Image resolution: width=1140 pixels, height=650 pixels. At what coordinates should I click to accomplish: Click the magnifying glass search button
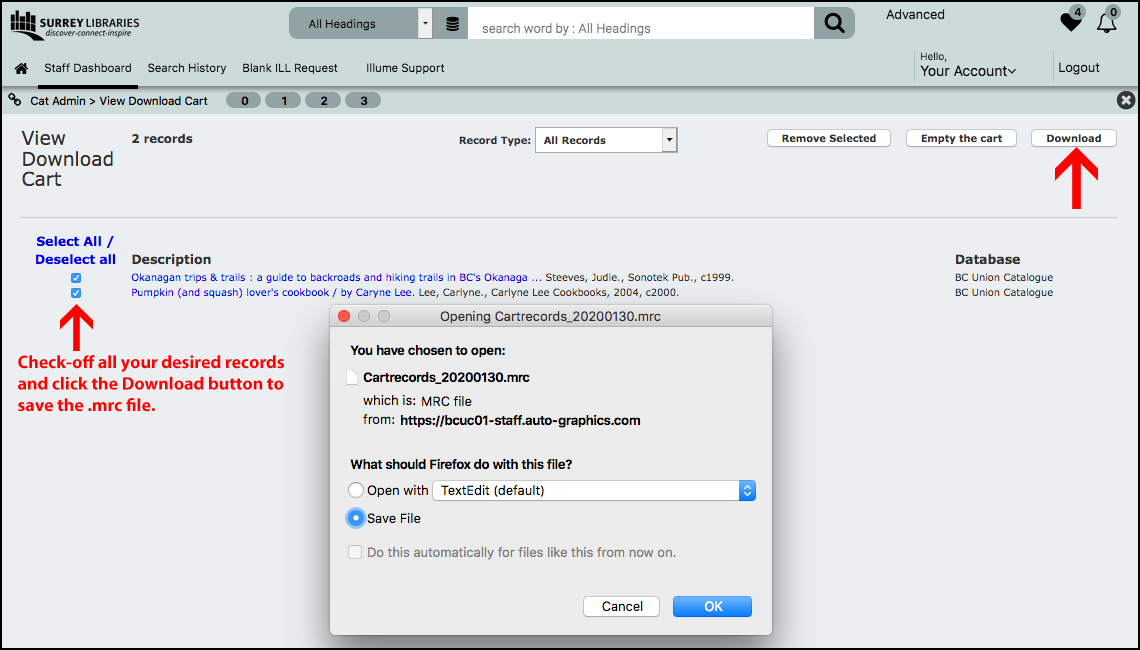[834, 24]
